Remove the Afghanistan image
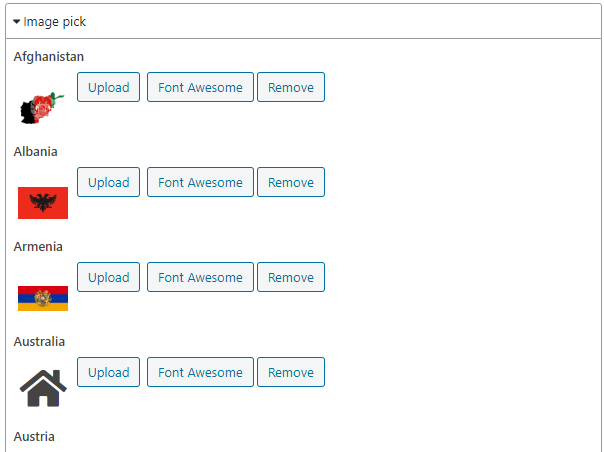This screenshot has width=604, height=452. [291, 87]
